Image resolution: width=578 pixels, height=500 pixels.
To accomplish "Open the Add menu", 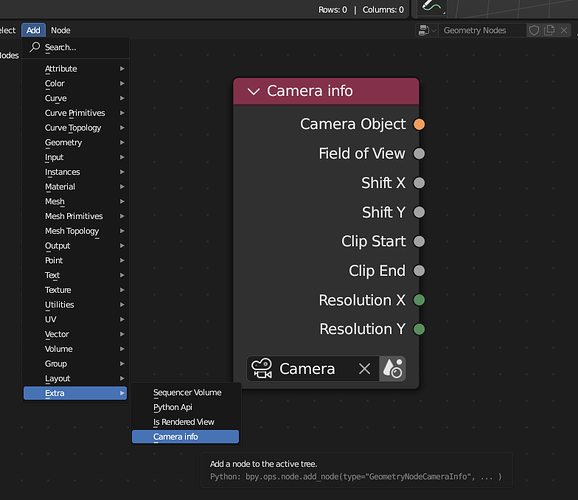I will [33, 30].
